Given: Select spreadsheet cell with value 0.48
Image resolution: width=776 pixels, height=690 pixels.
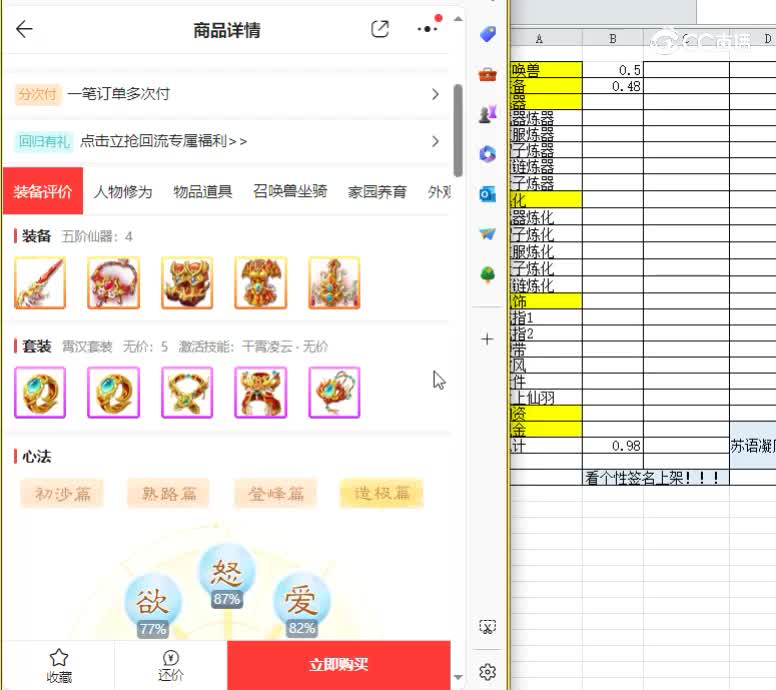Looking at the screenshot, I should pyautogui.click(x=613, y=86).
